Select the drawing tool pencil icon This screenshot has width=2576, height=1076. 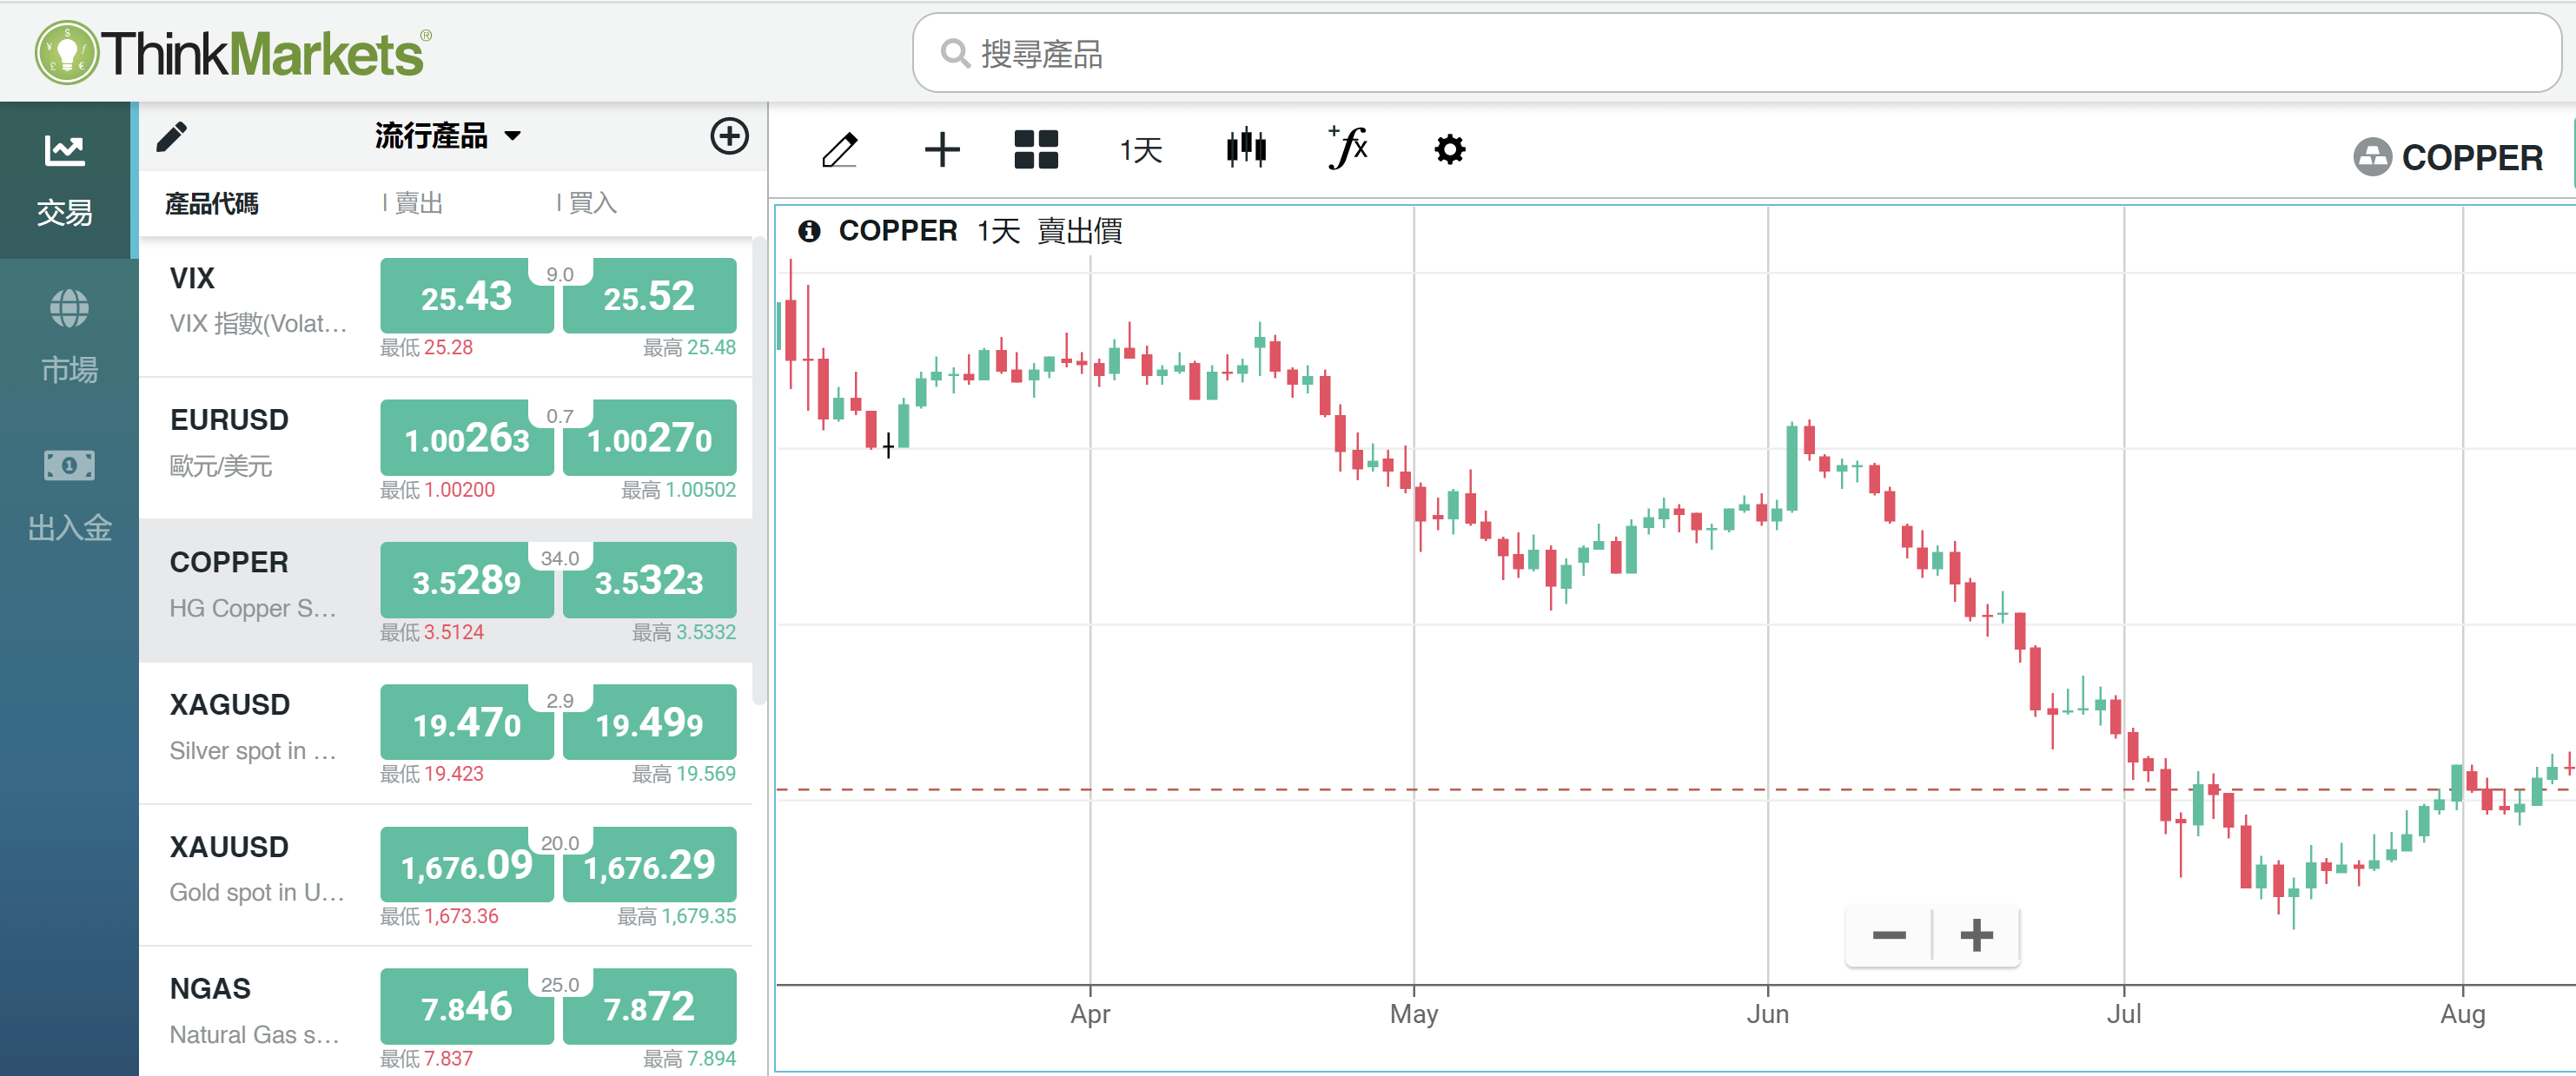pyautogui.click(x=840, y=149)
